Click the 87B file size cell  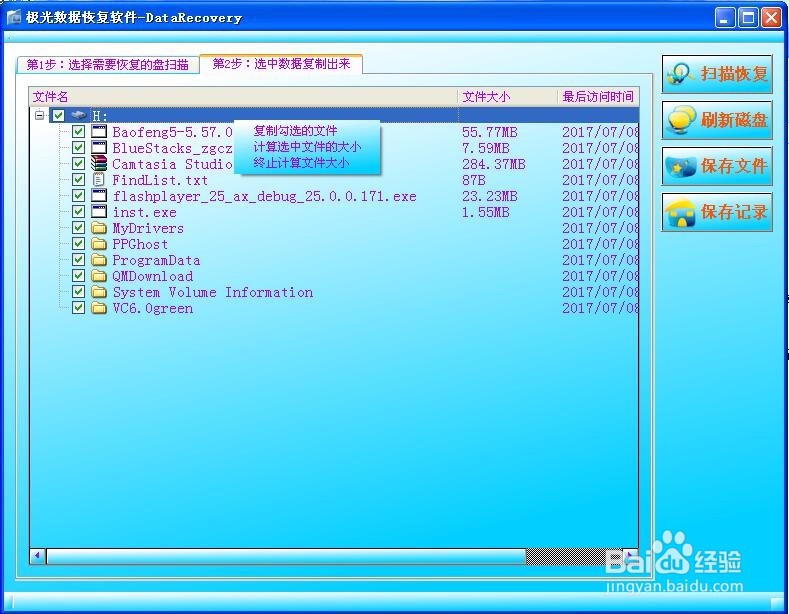click(474, 180)
